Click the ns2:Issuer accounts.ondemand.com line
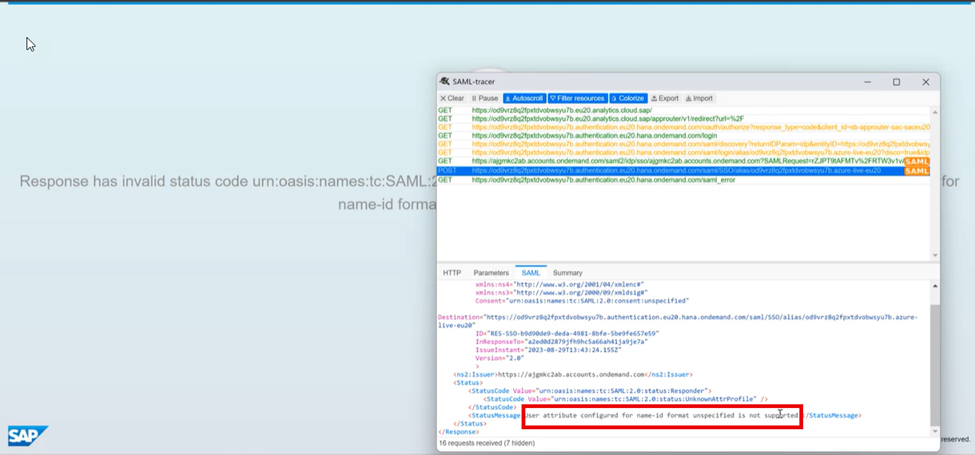This screenshot has height=455, width=975. (x=573, y=375)
